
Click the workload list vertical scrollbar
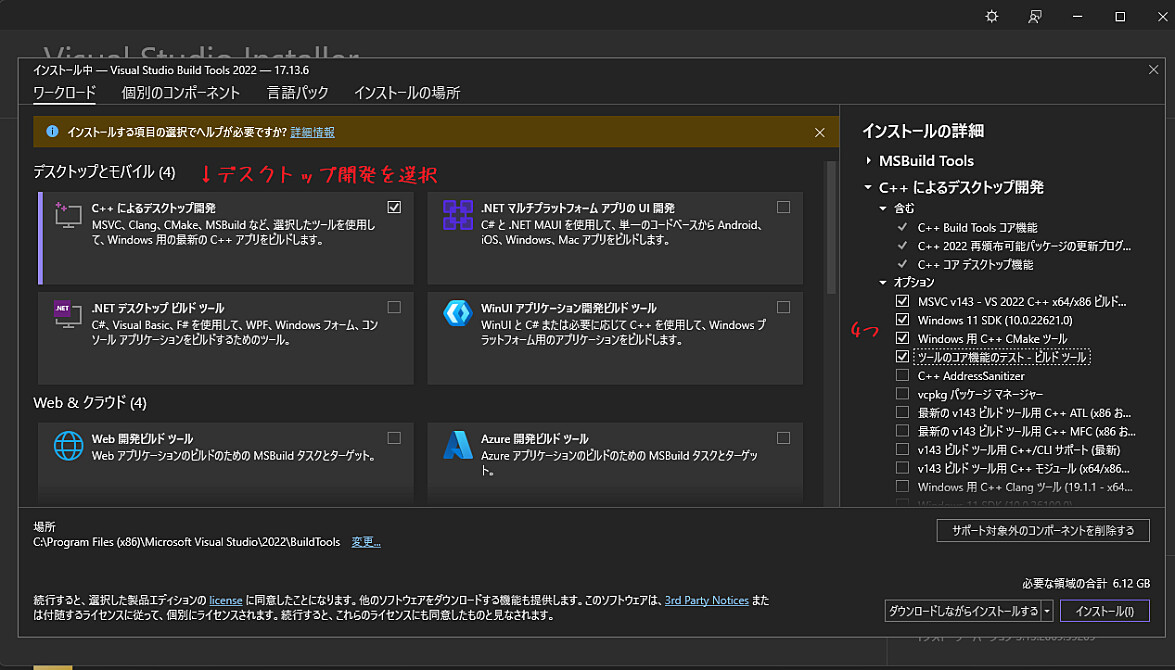coord(830,228)
